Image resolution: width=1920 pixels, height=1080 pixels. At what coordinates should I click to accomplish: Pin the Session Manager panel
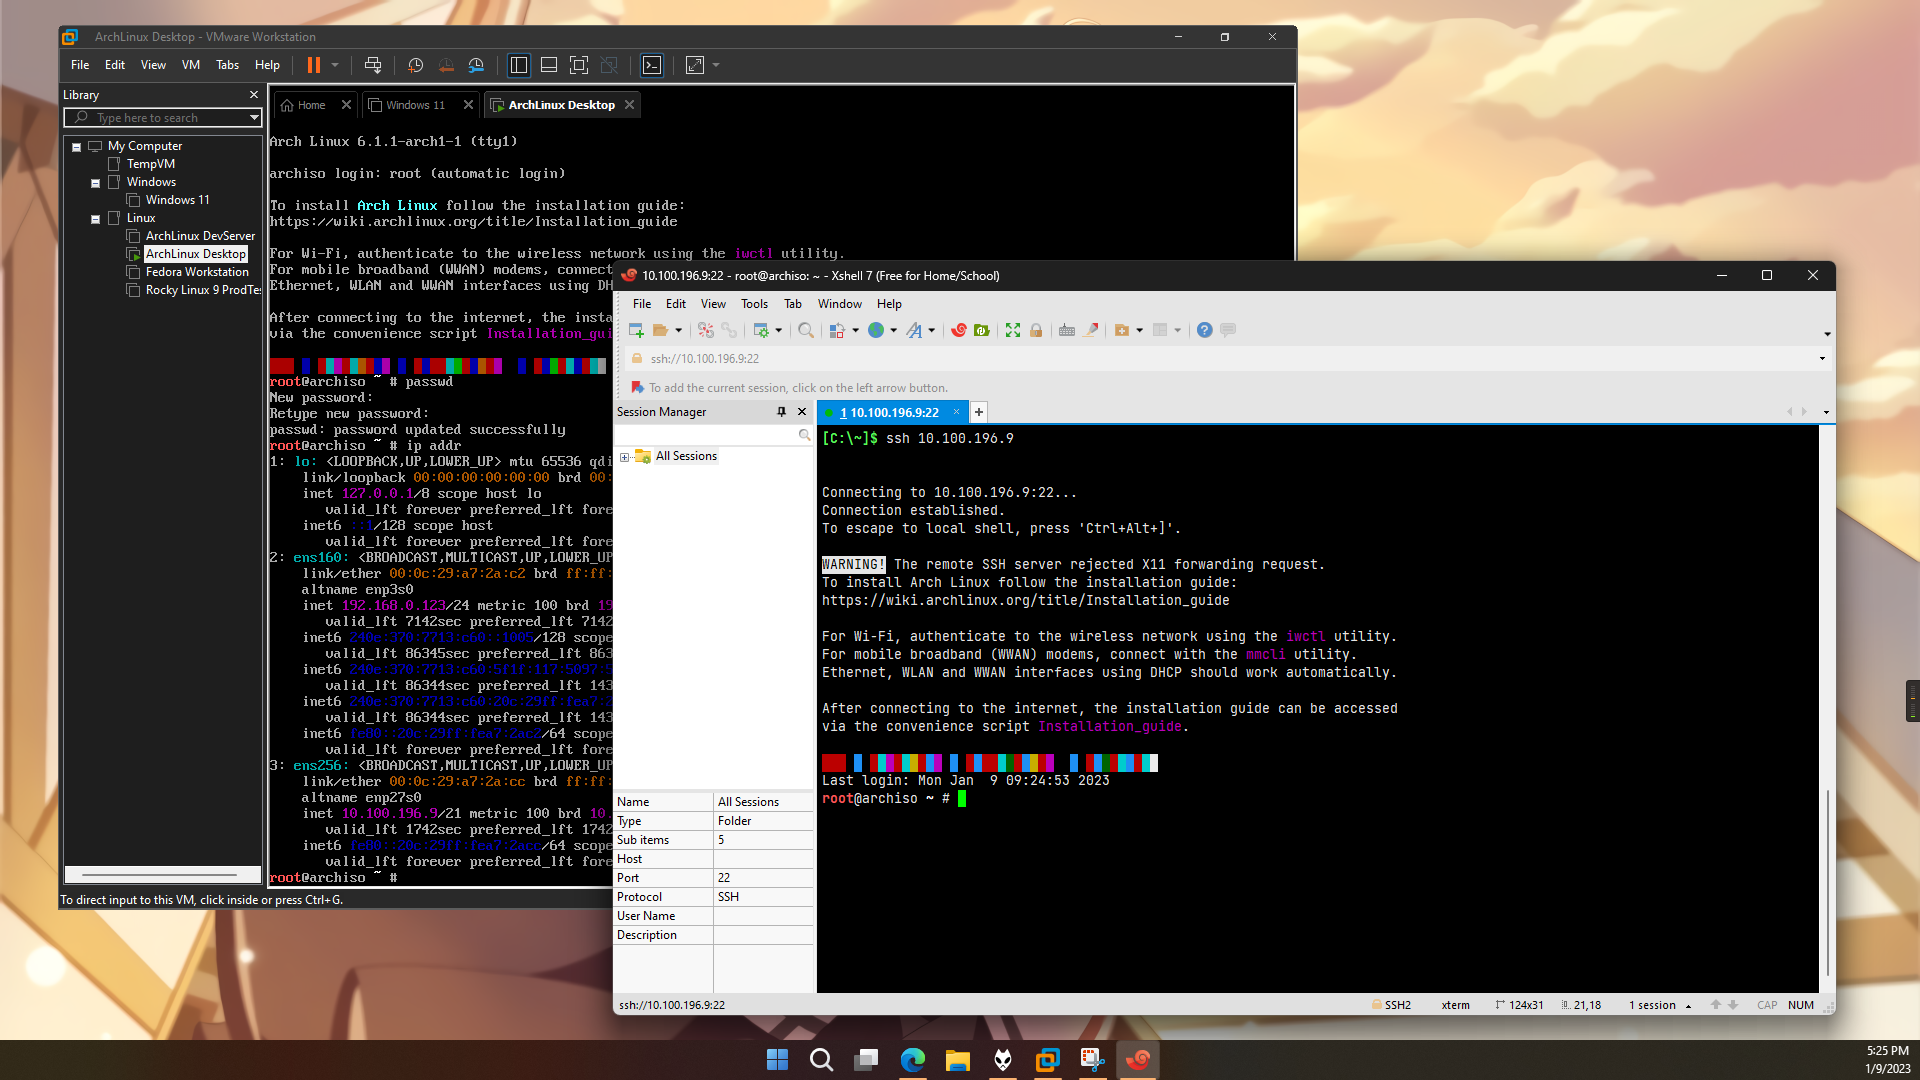(782, 411)
